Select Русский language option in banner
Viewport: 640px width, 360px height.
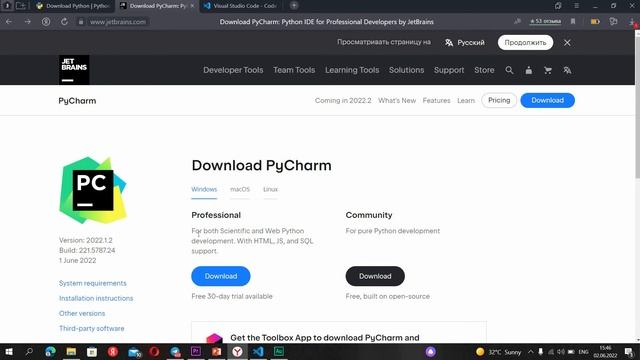point(465,42)
